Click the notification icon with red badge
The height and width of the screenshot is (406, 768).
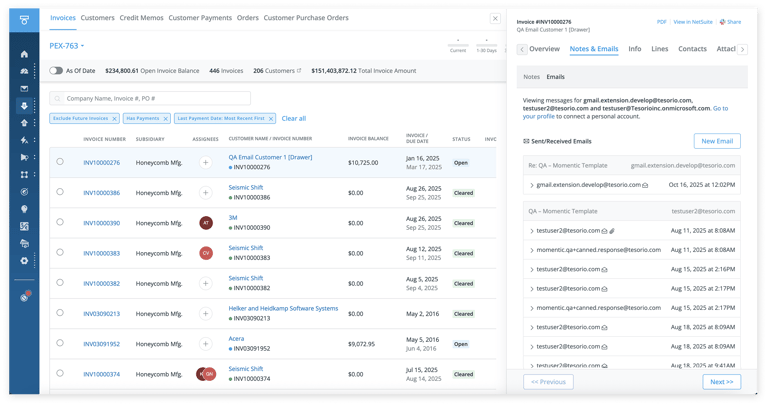tap(25, 296)
